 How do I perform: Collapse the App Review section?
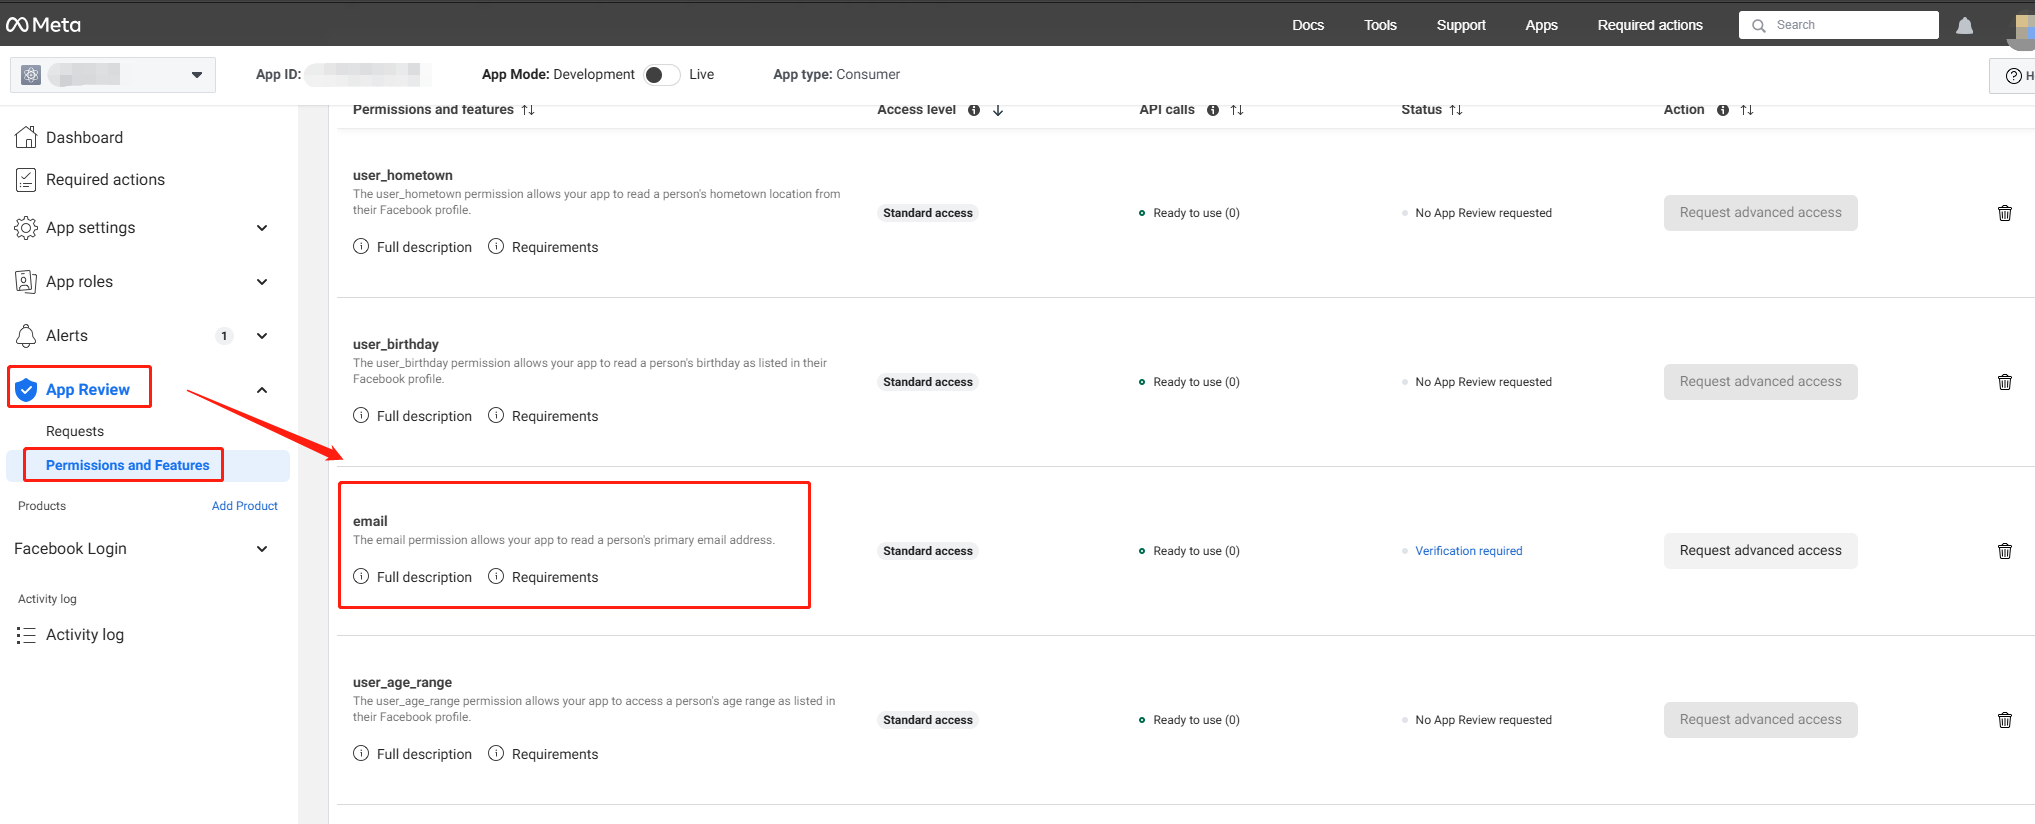(261, 390)
